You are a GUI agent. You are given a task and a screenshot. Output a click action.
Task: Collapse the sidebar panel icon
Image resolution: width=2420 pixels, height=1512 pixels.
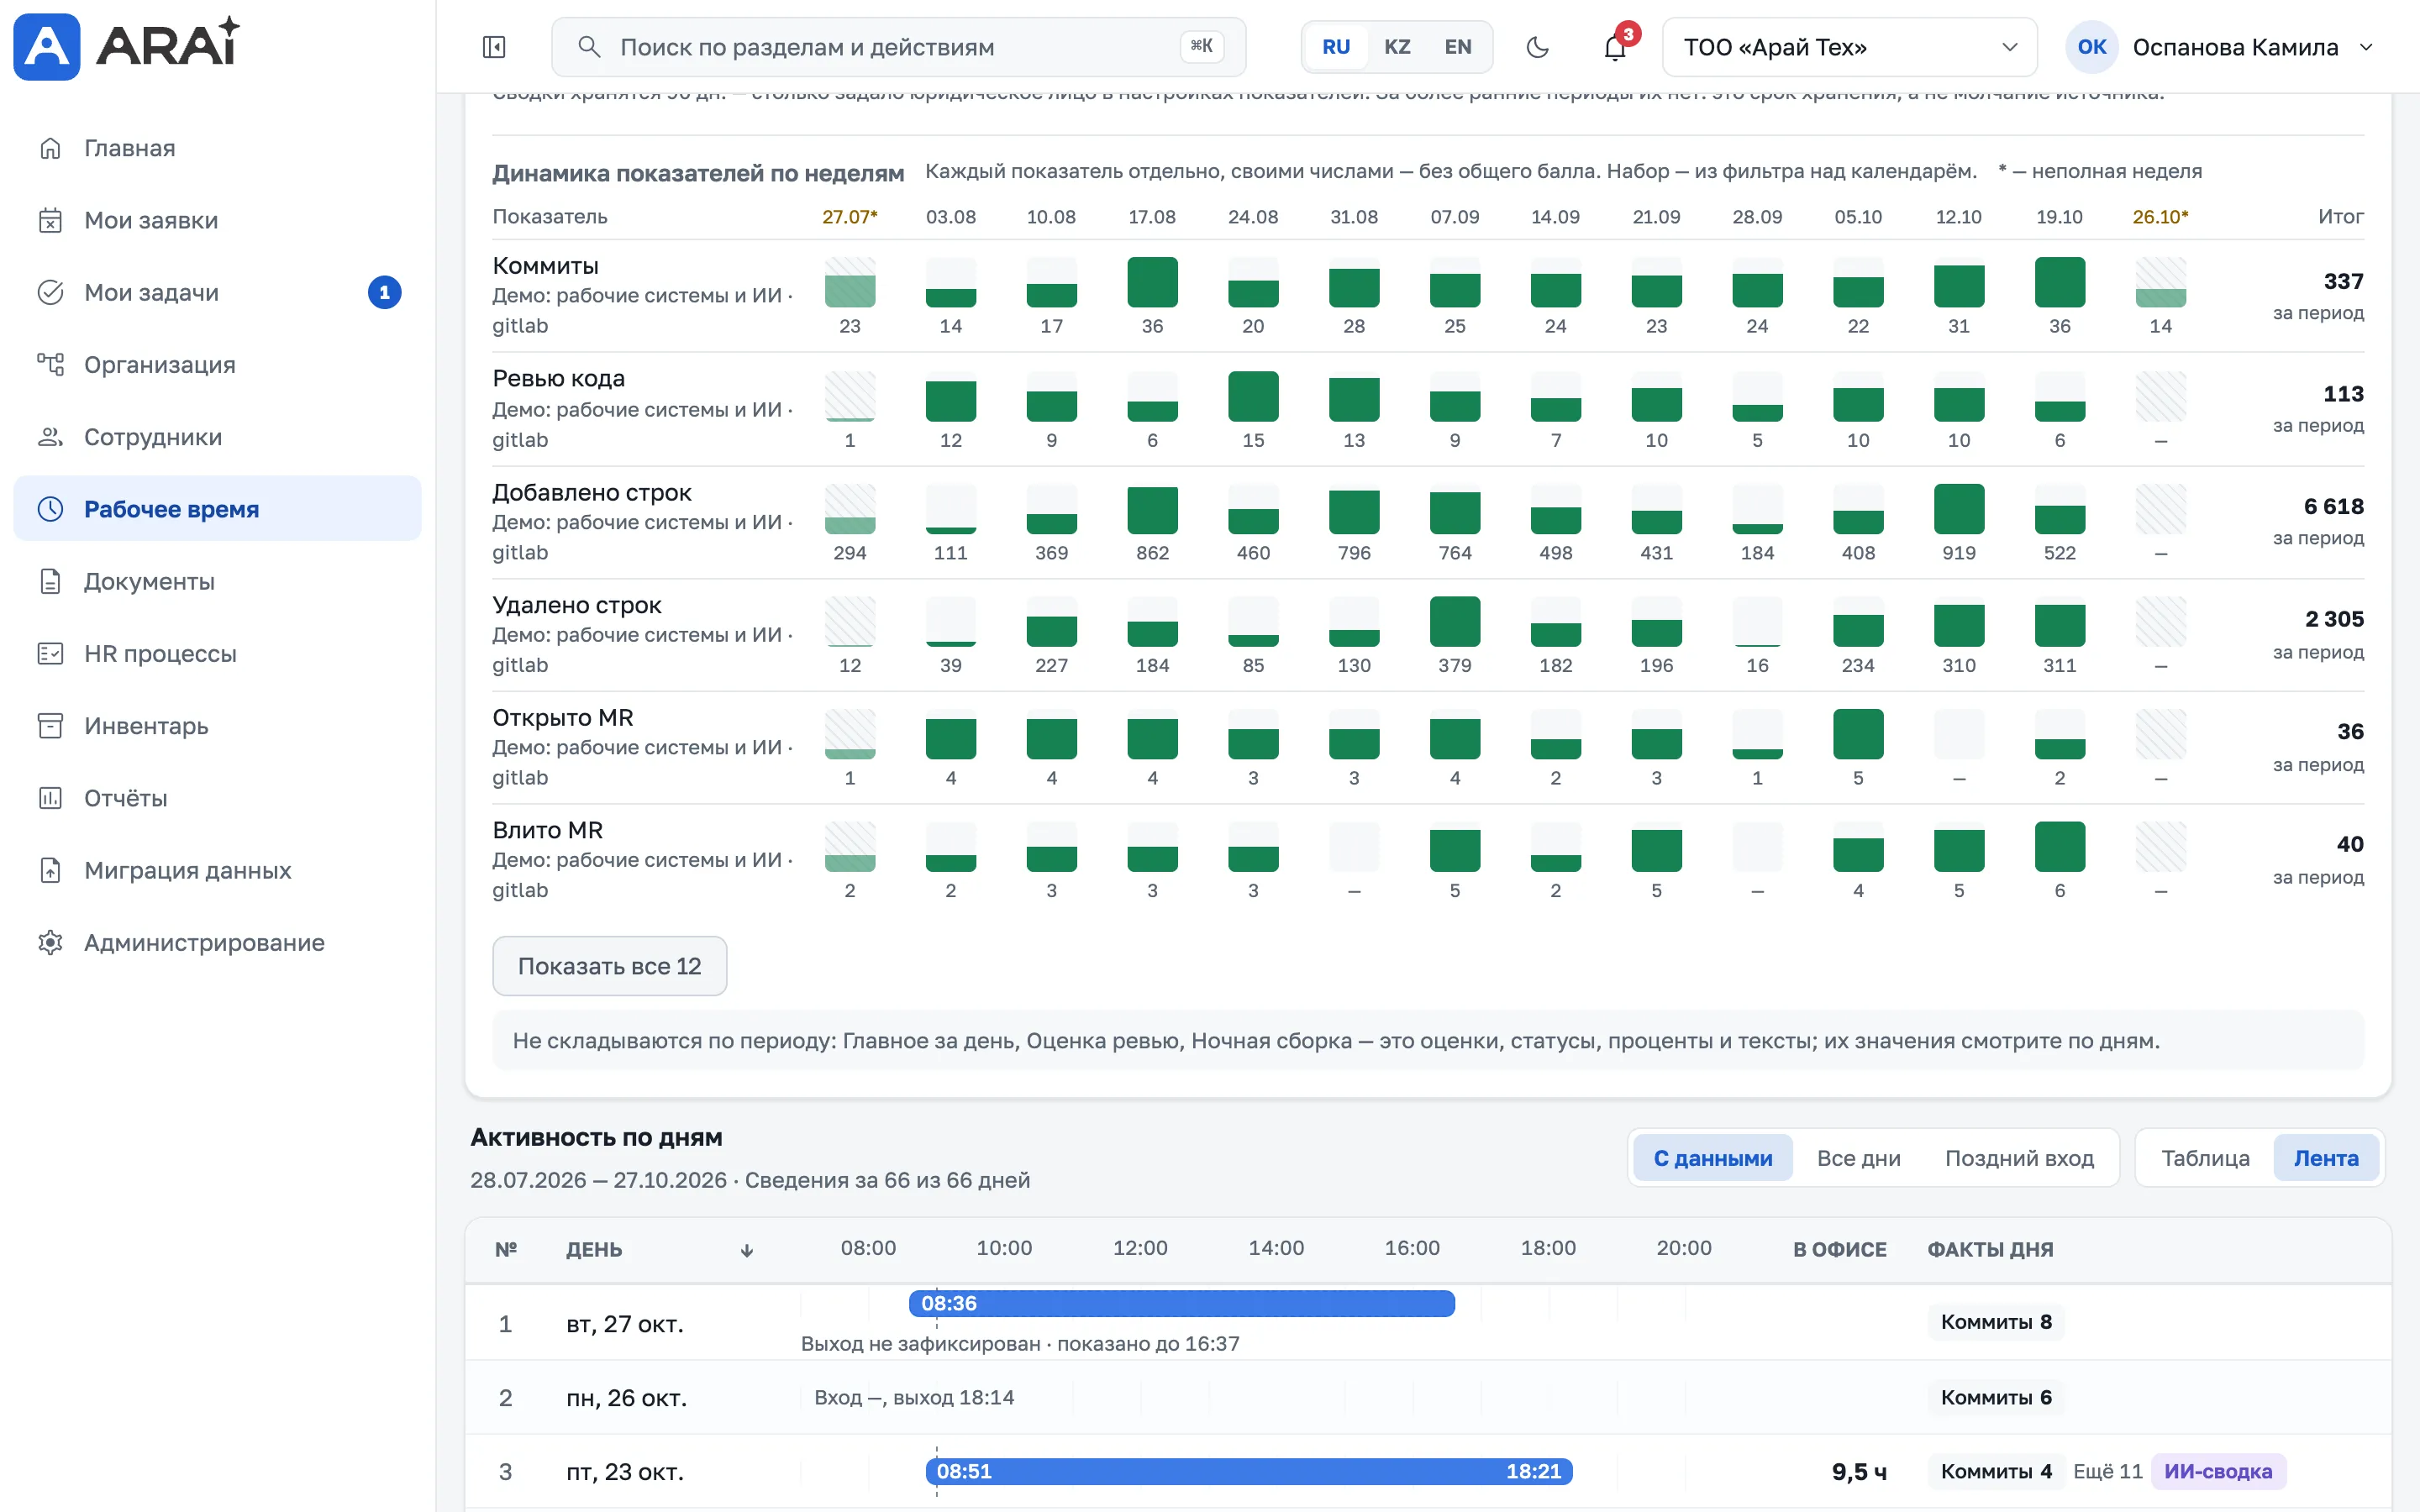(x=494, y=47)
